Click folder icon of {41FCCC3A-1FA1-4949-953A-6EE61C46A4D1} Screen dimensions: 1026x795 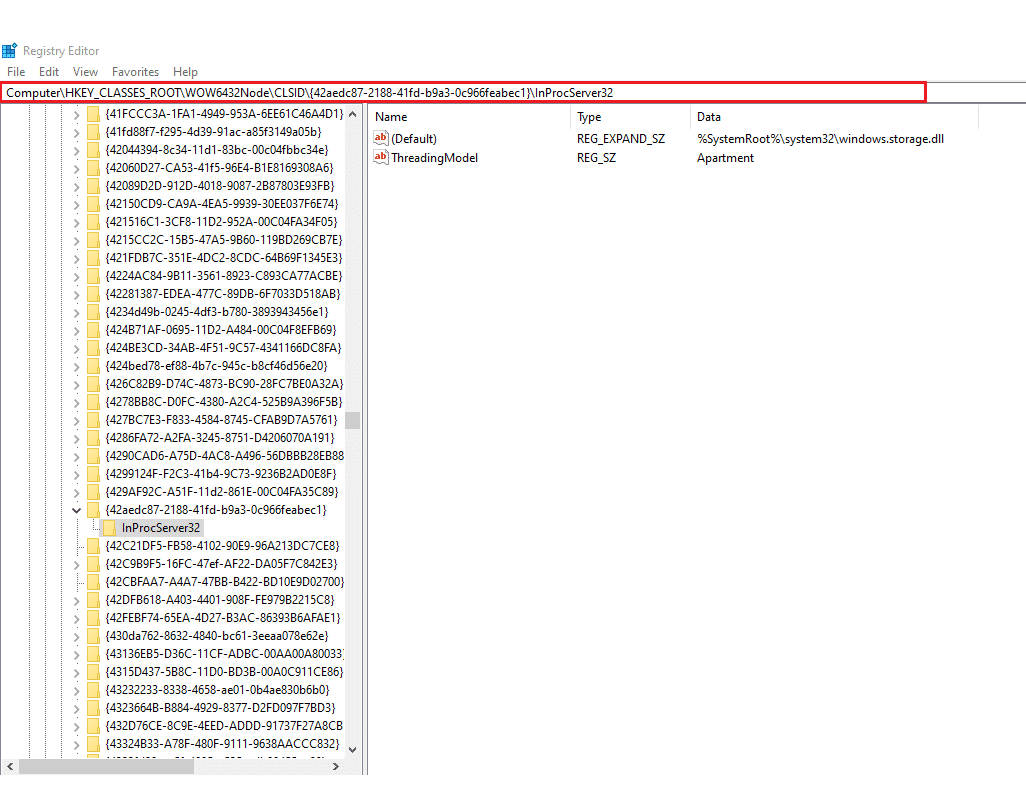pos(93,114)
